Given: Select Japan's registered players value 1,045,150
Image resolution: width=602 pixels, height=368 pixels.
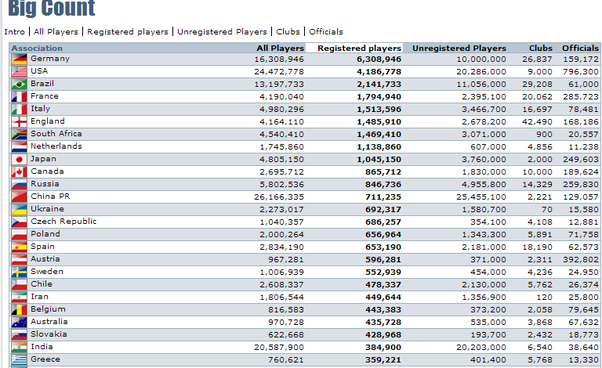Looking at the screenshot, I should click(x=379, y=160).
